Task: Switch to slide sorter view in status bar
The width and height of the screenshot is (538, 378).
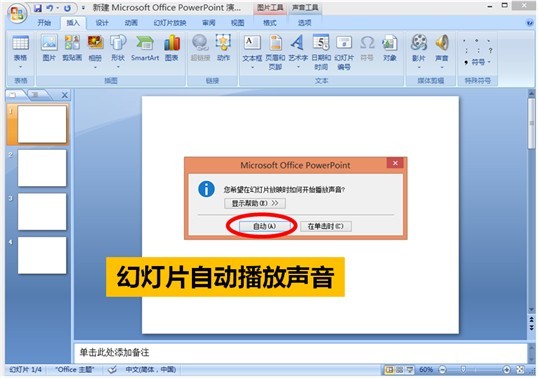Action: tap(399, 370)
